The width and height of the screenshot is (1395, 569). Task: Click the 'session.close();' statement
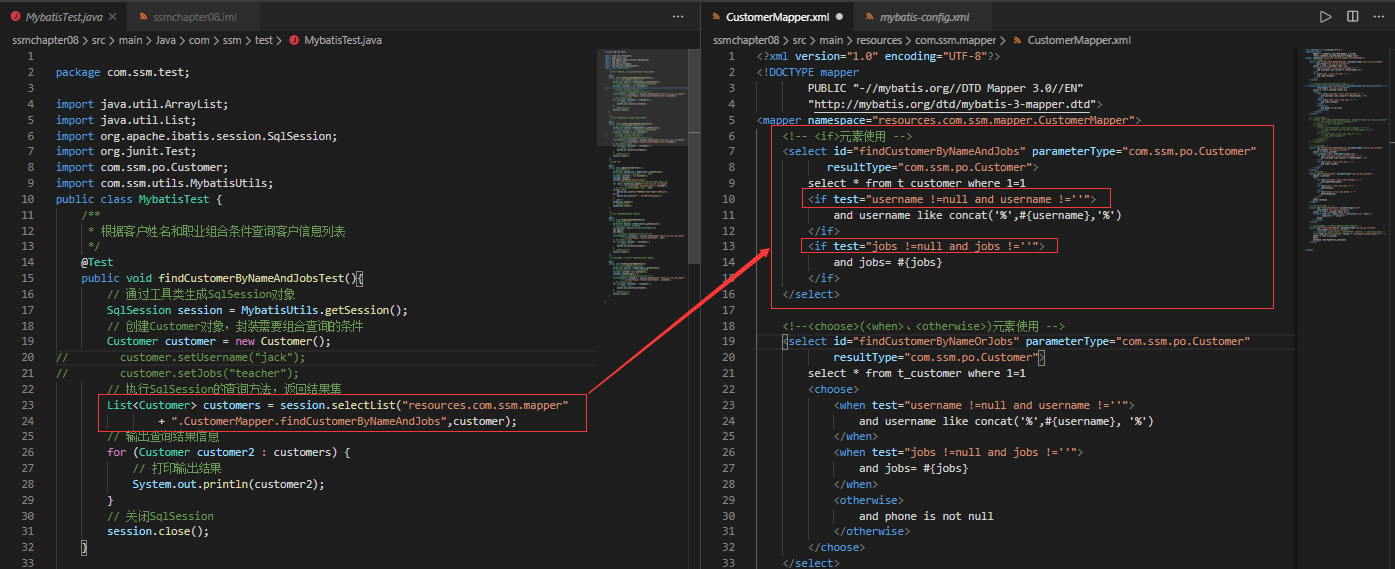tap(158, 531)
